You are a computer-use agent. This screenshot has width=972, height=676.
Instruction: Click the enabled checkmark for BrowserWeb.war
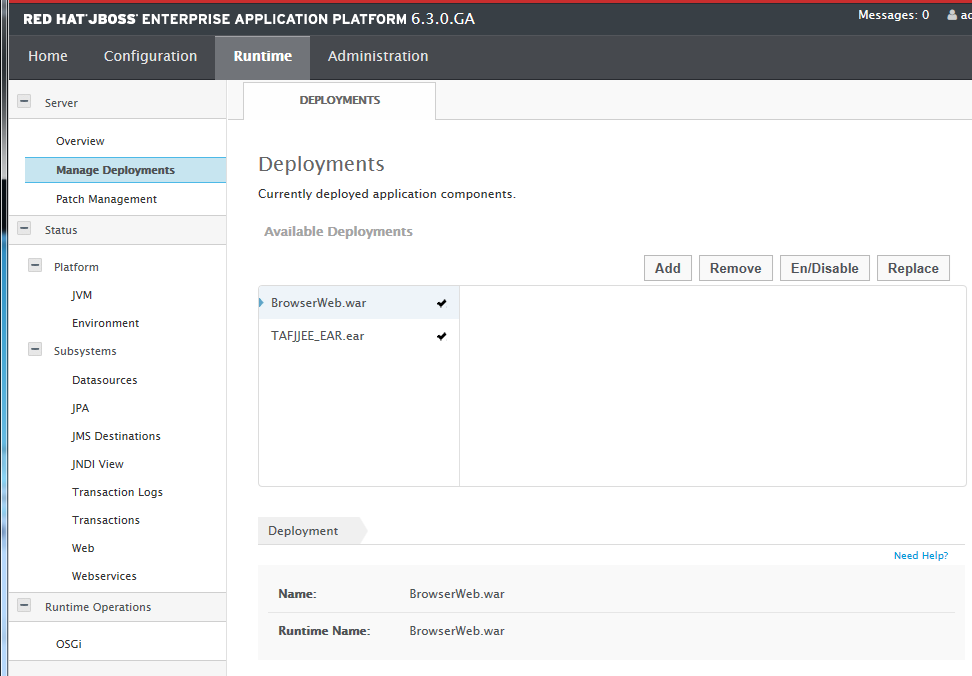tap(441, 303)
